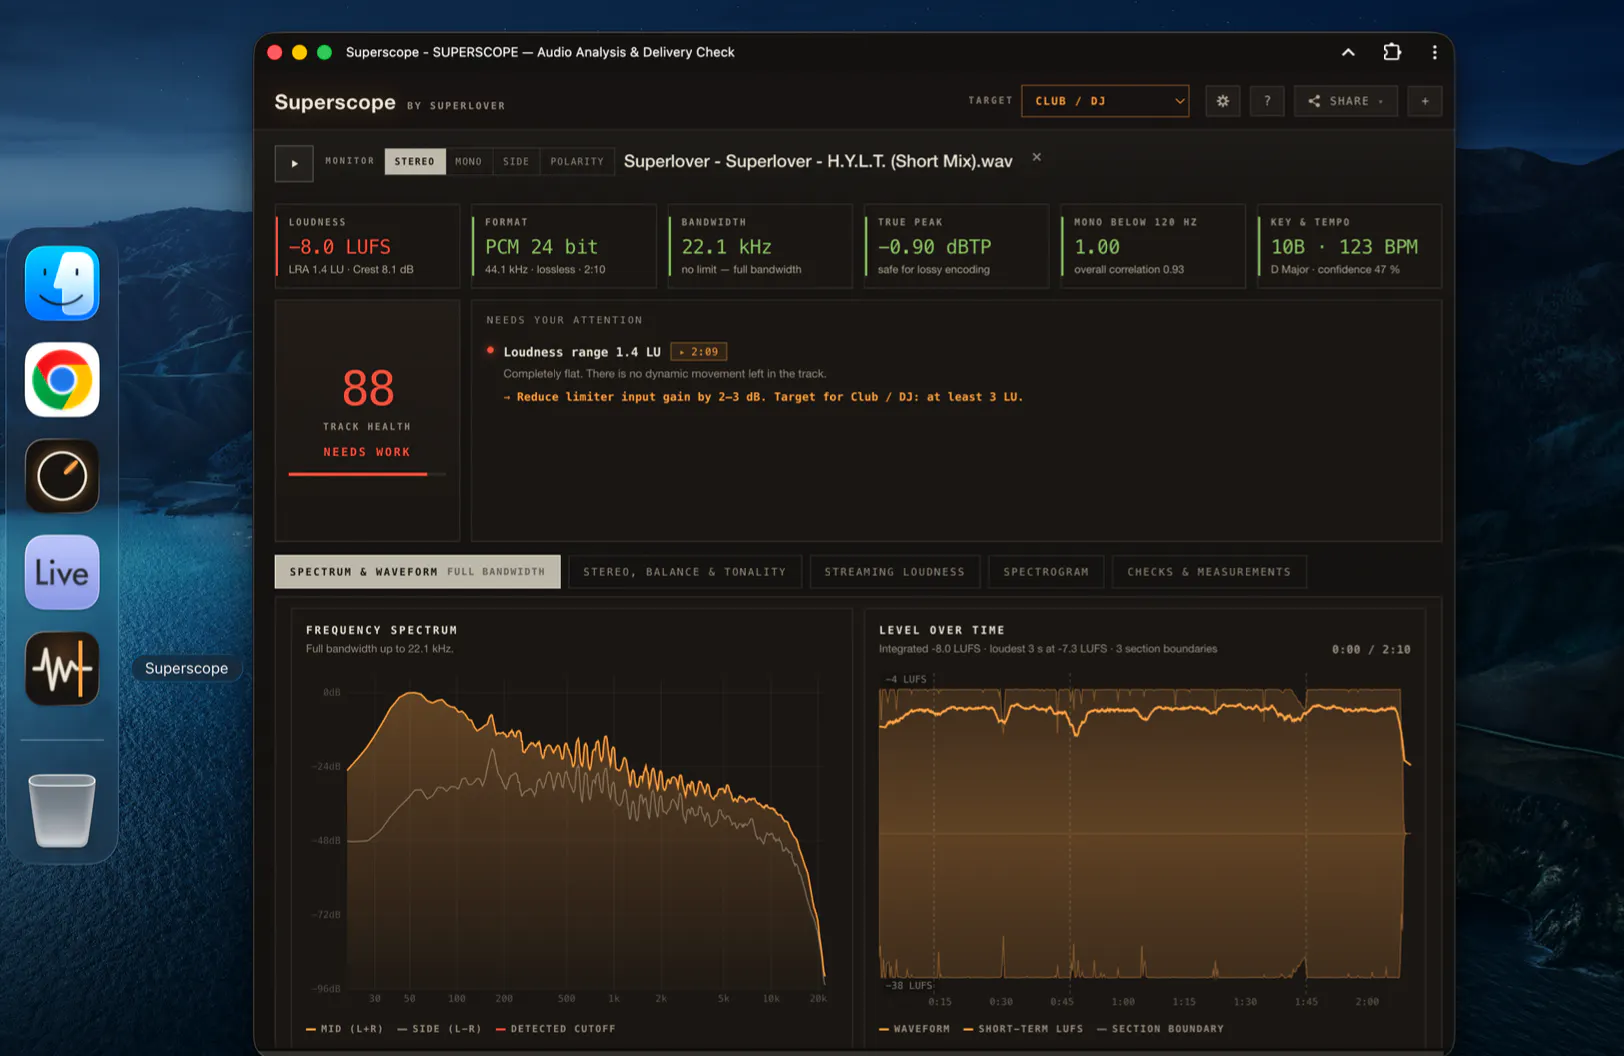Click "44.1 kHz · lossless · 2:10" text

click(x=545, y=270)
